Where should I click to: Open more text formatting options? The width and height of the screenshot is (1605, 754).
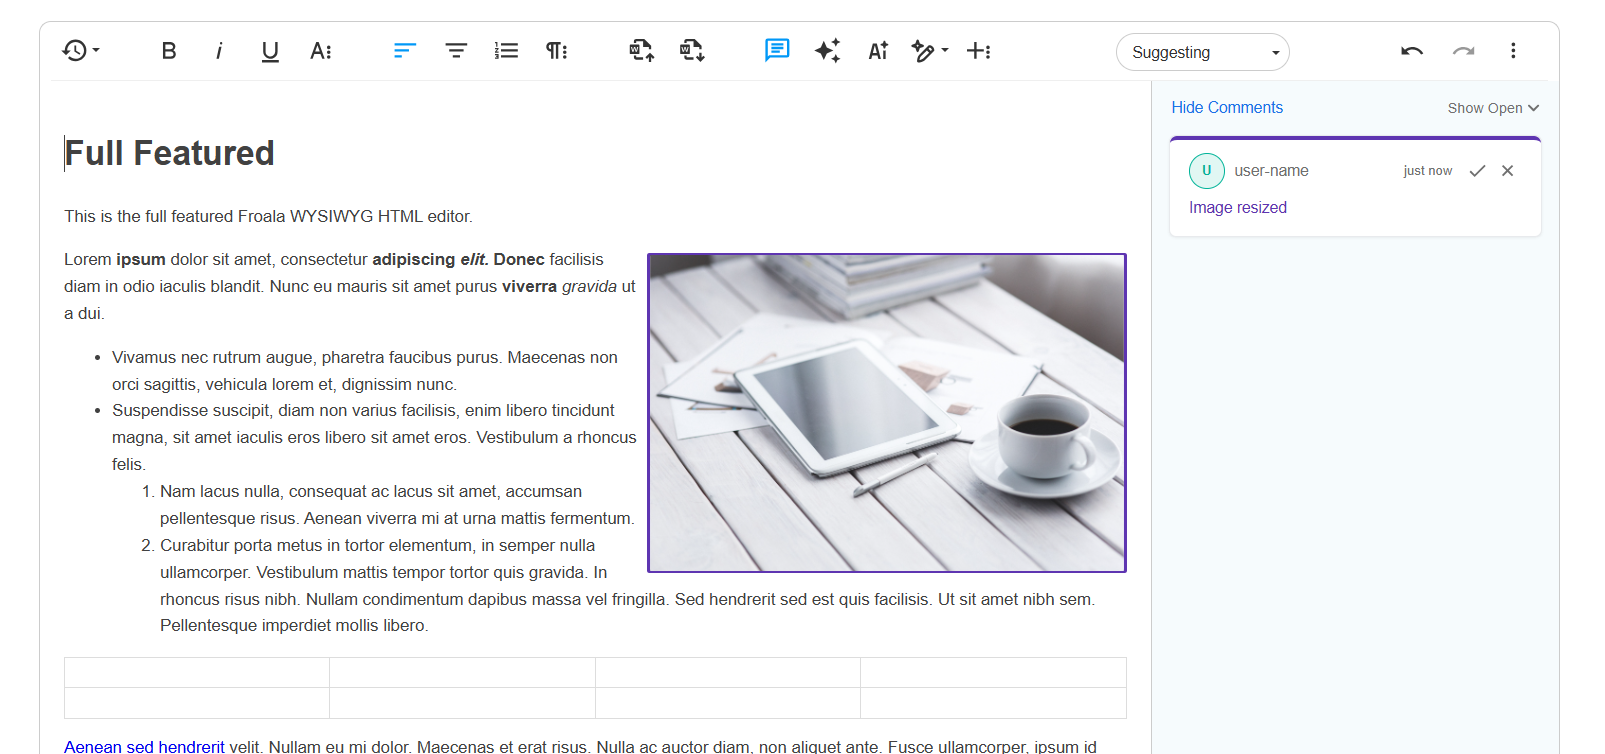[321, 51]
